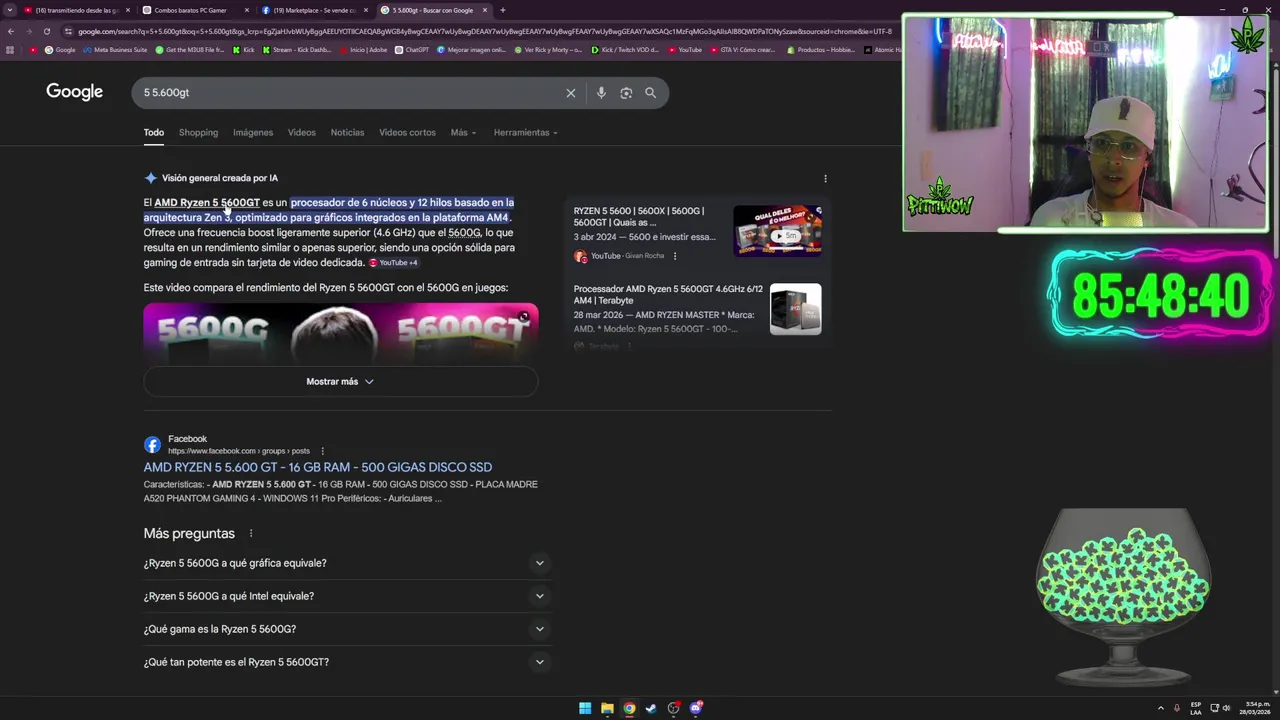Screen dimensions: 1280x720
Task: Open the Terabyte processor box thumbnail
Action: coord(796,309)
